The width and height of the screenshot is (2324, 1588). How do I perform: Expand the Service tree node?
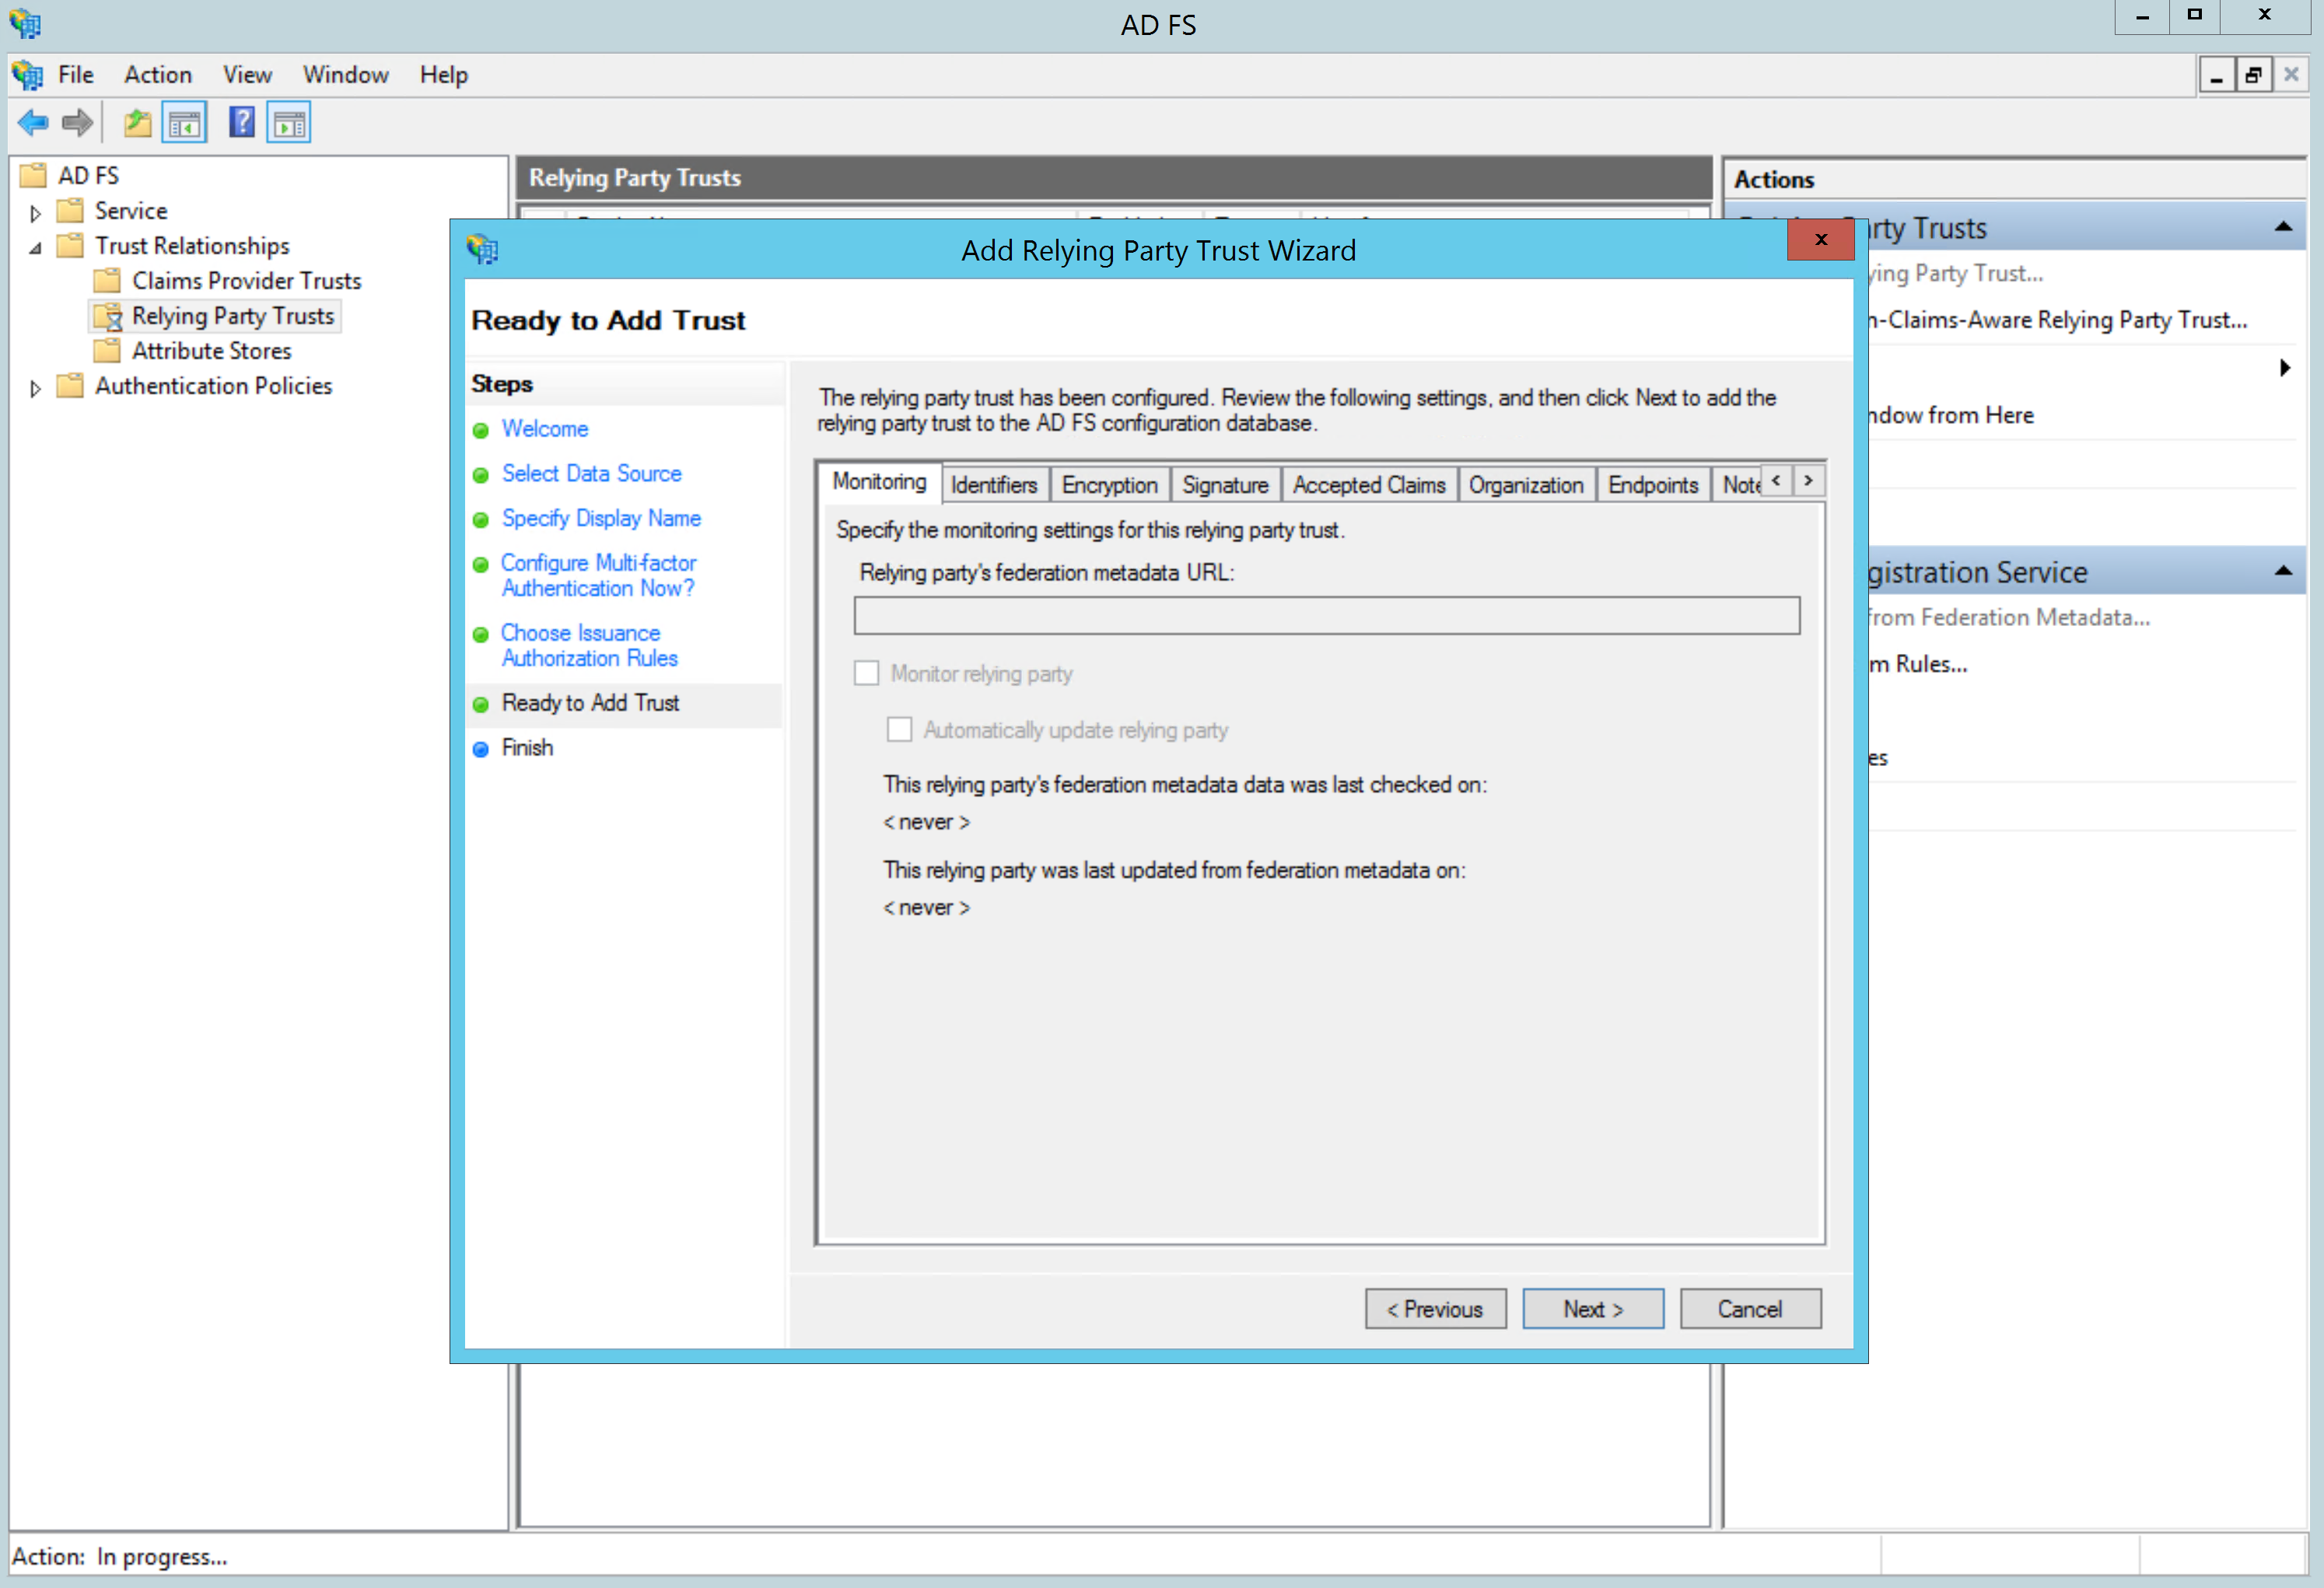click(x=35, y=212)
